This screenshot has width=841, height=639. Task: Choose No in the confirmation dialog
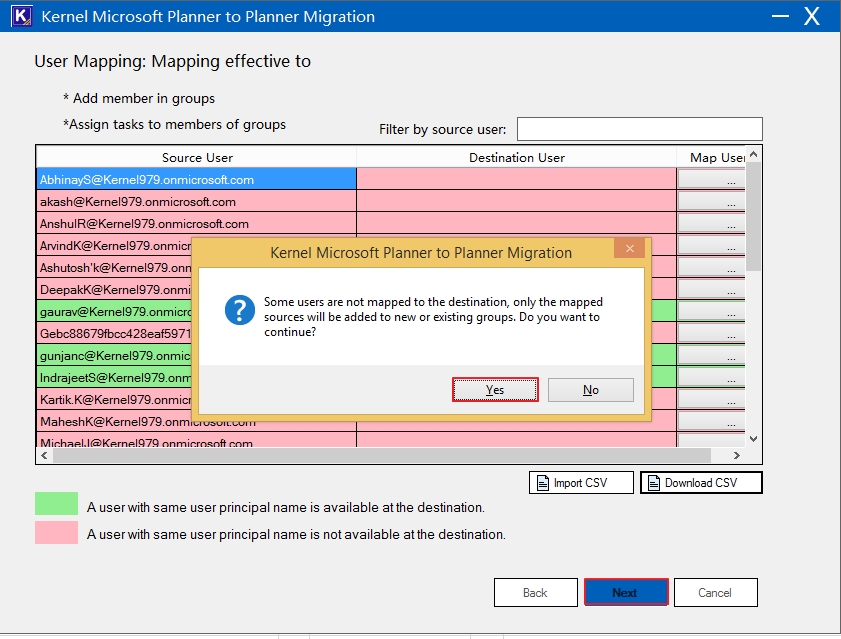591,390
